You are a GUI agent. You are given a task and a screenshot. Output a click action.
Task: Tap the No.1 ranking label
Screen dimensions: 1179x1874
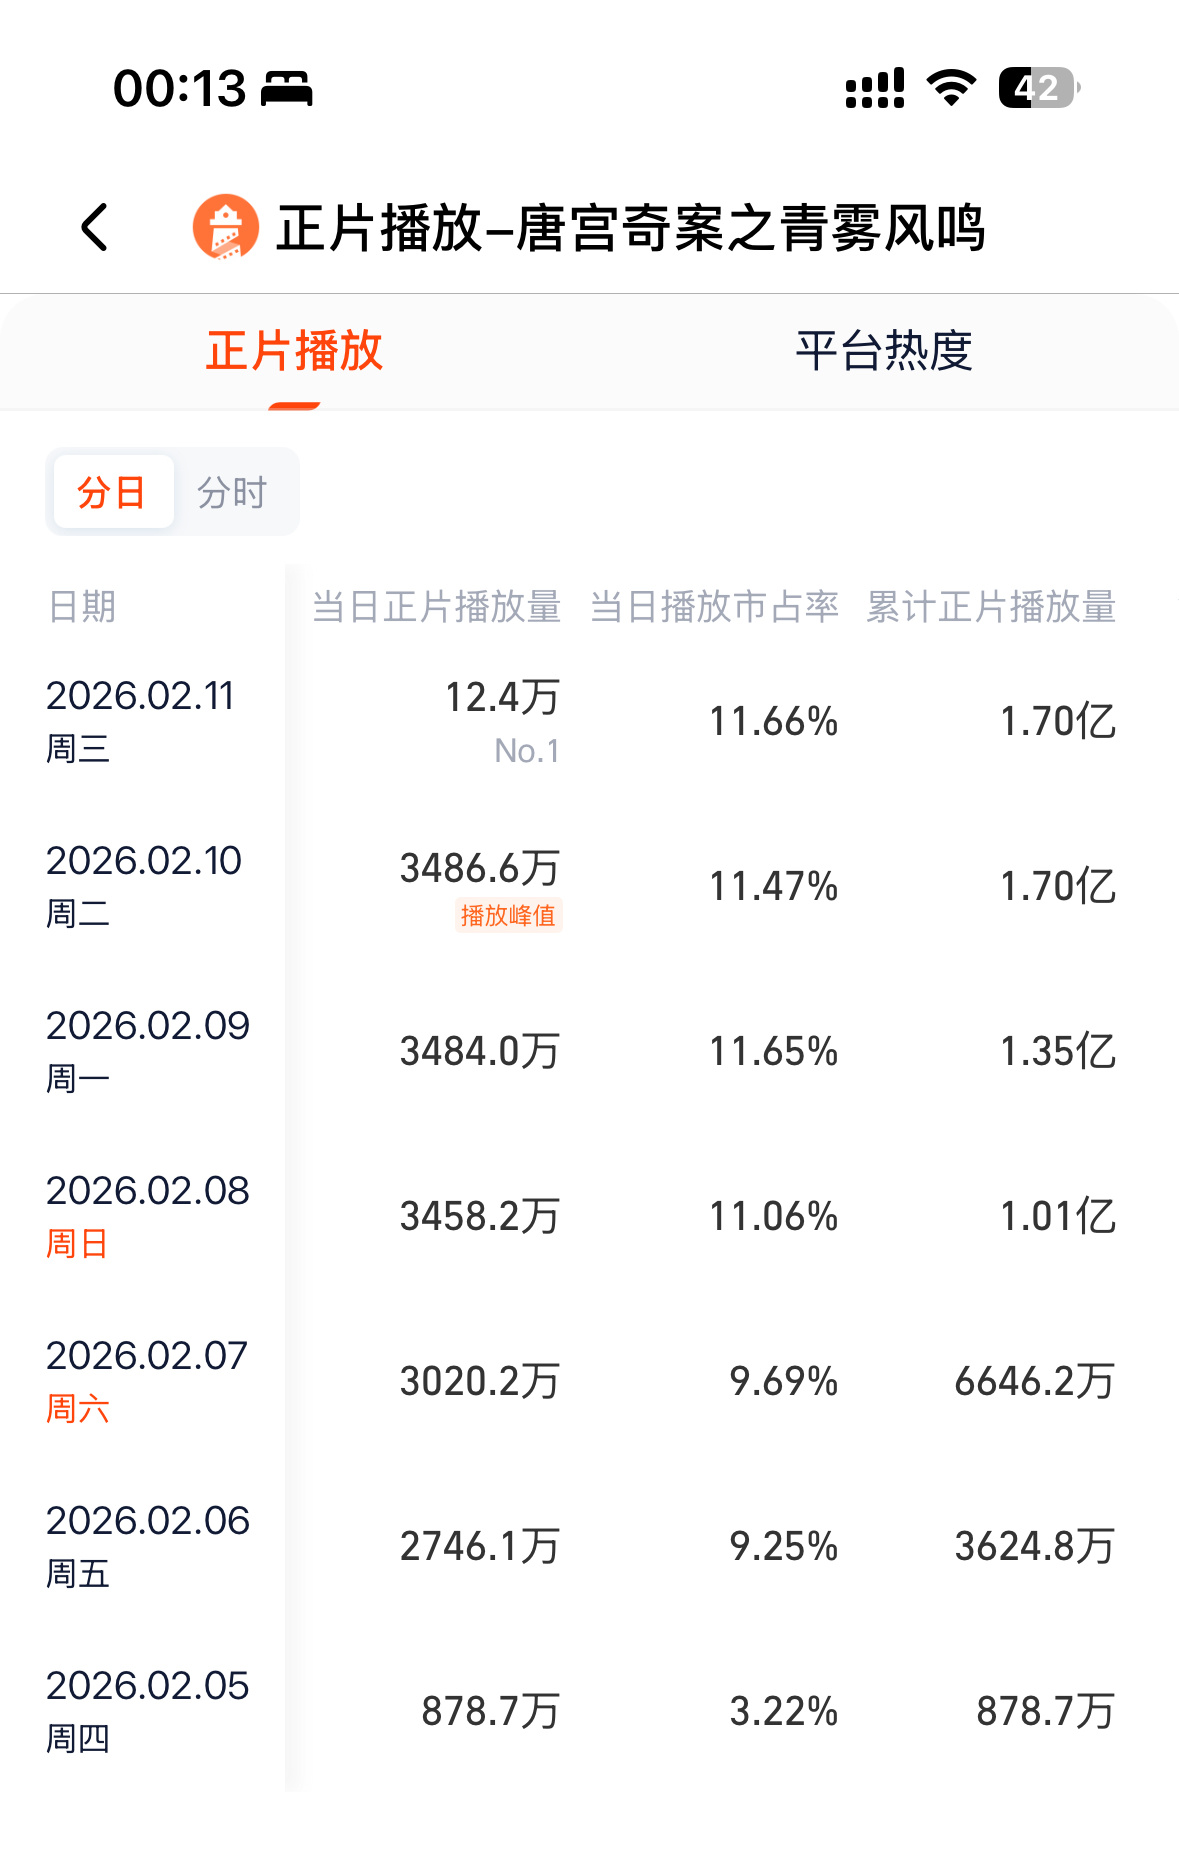point(527,751)
